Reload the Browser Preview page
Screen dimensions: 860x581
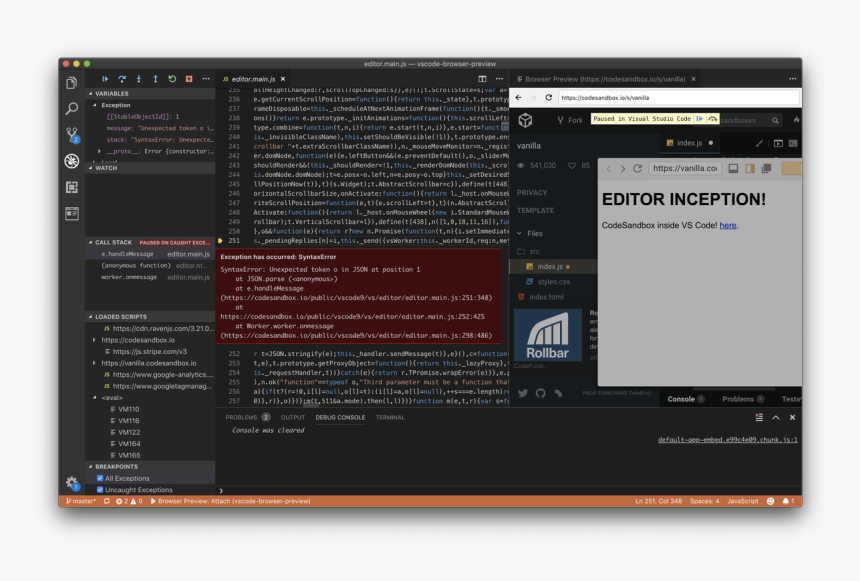(x=548, y=98)
